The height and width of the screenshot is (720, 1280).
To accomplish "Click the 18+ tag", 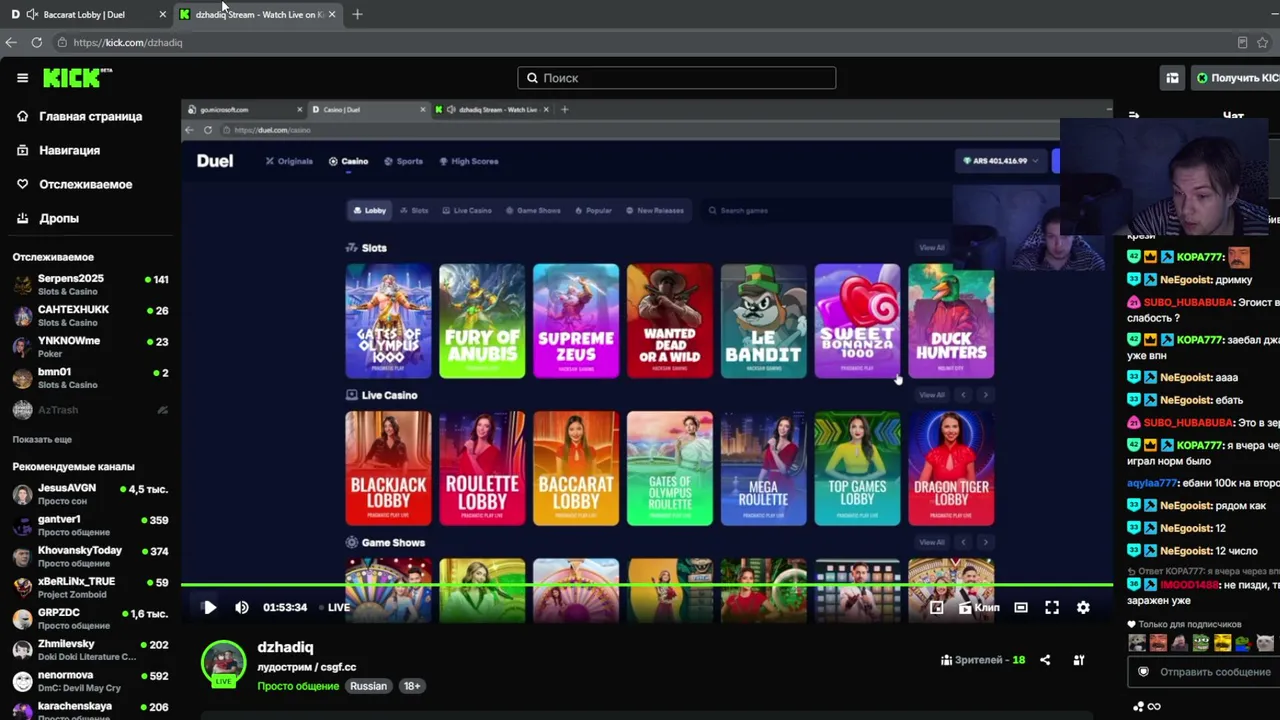I will (x=412, y=686).
